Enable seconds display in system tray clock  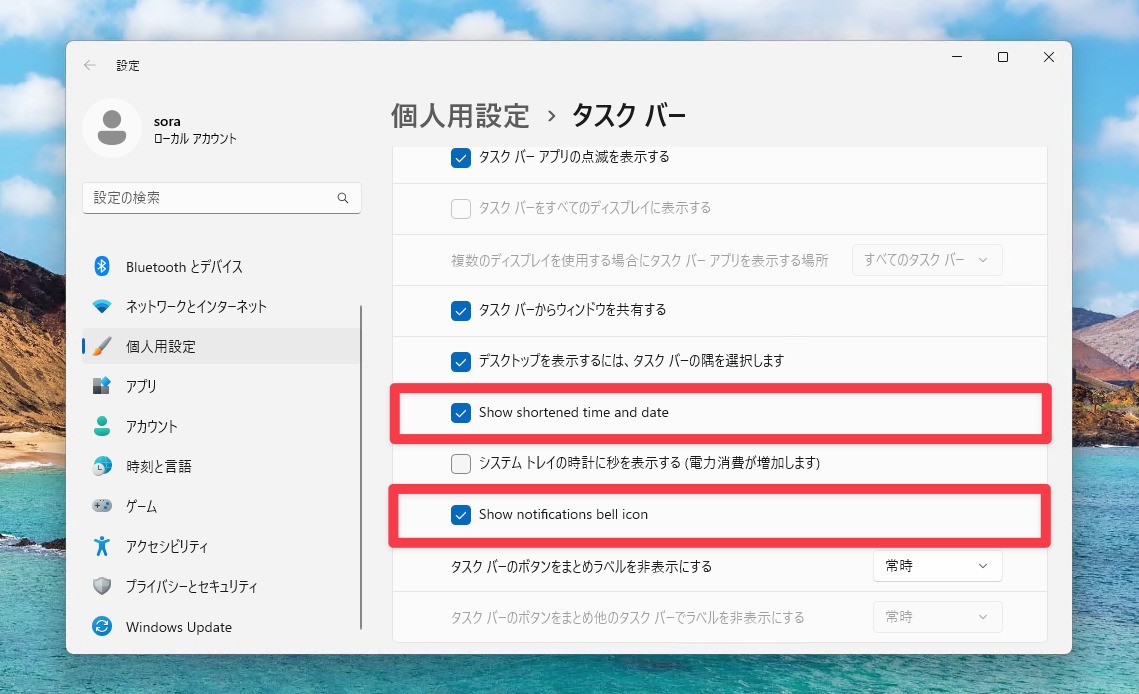click(x=461, y=463)
